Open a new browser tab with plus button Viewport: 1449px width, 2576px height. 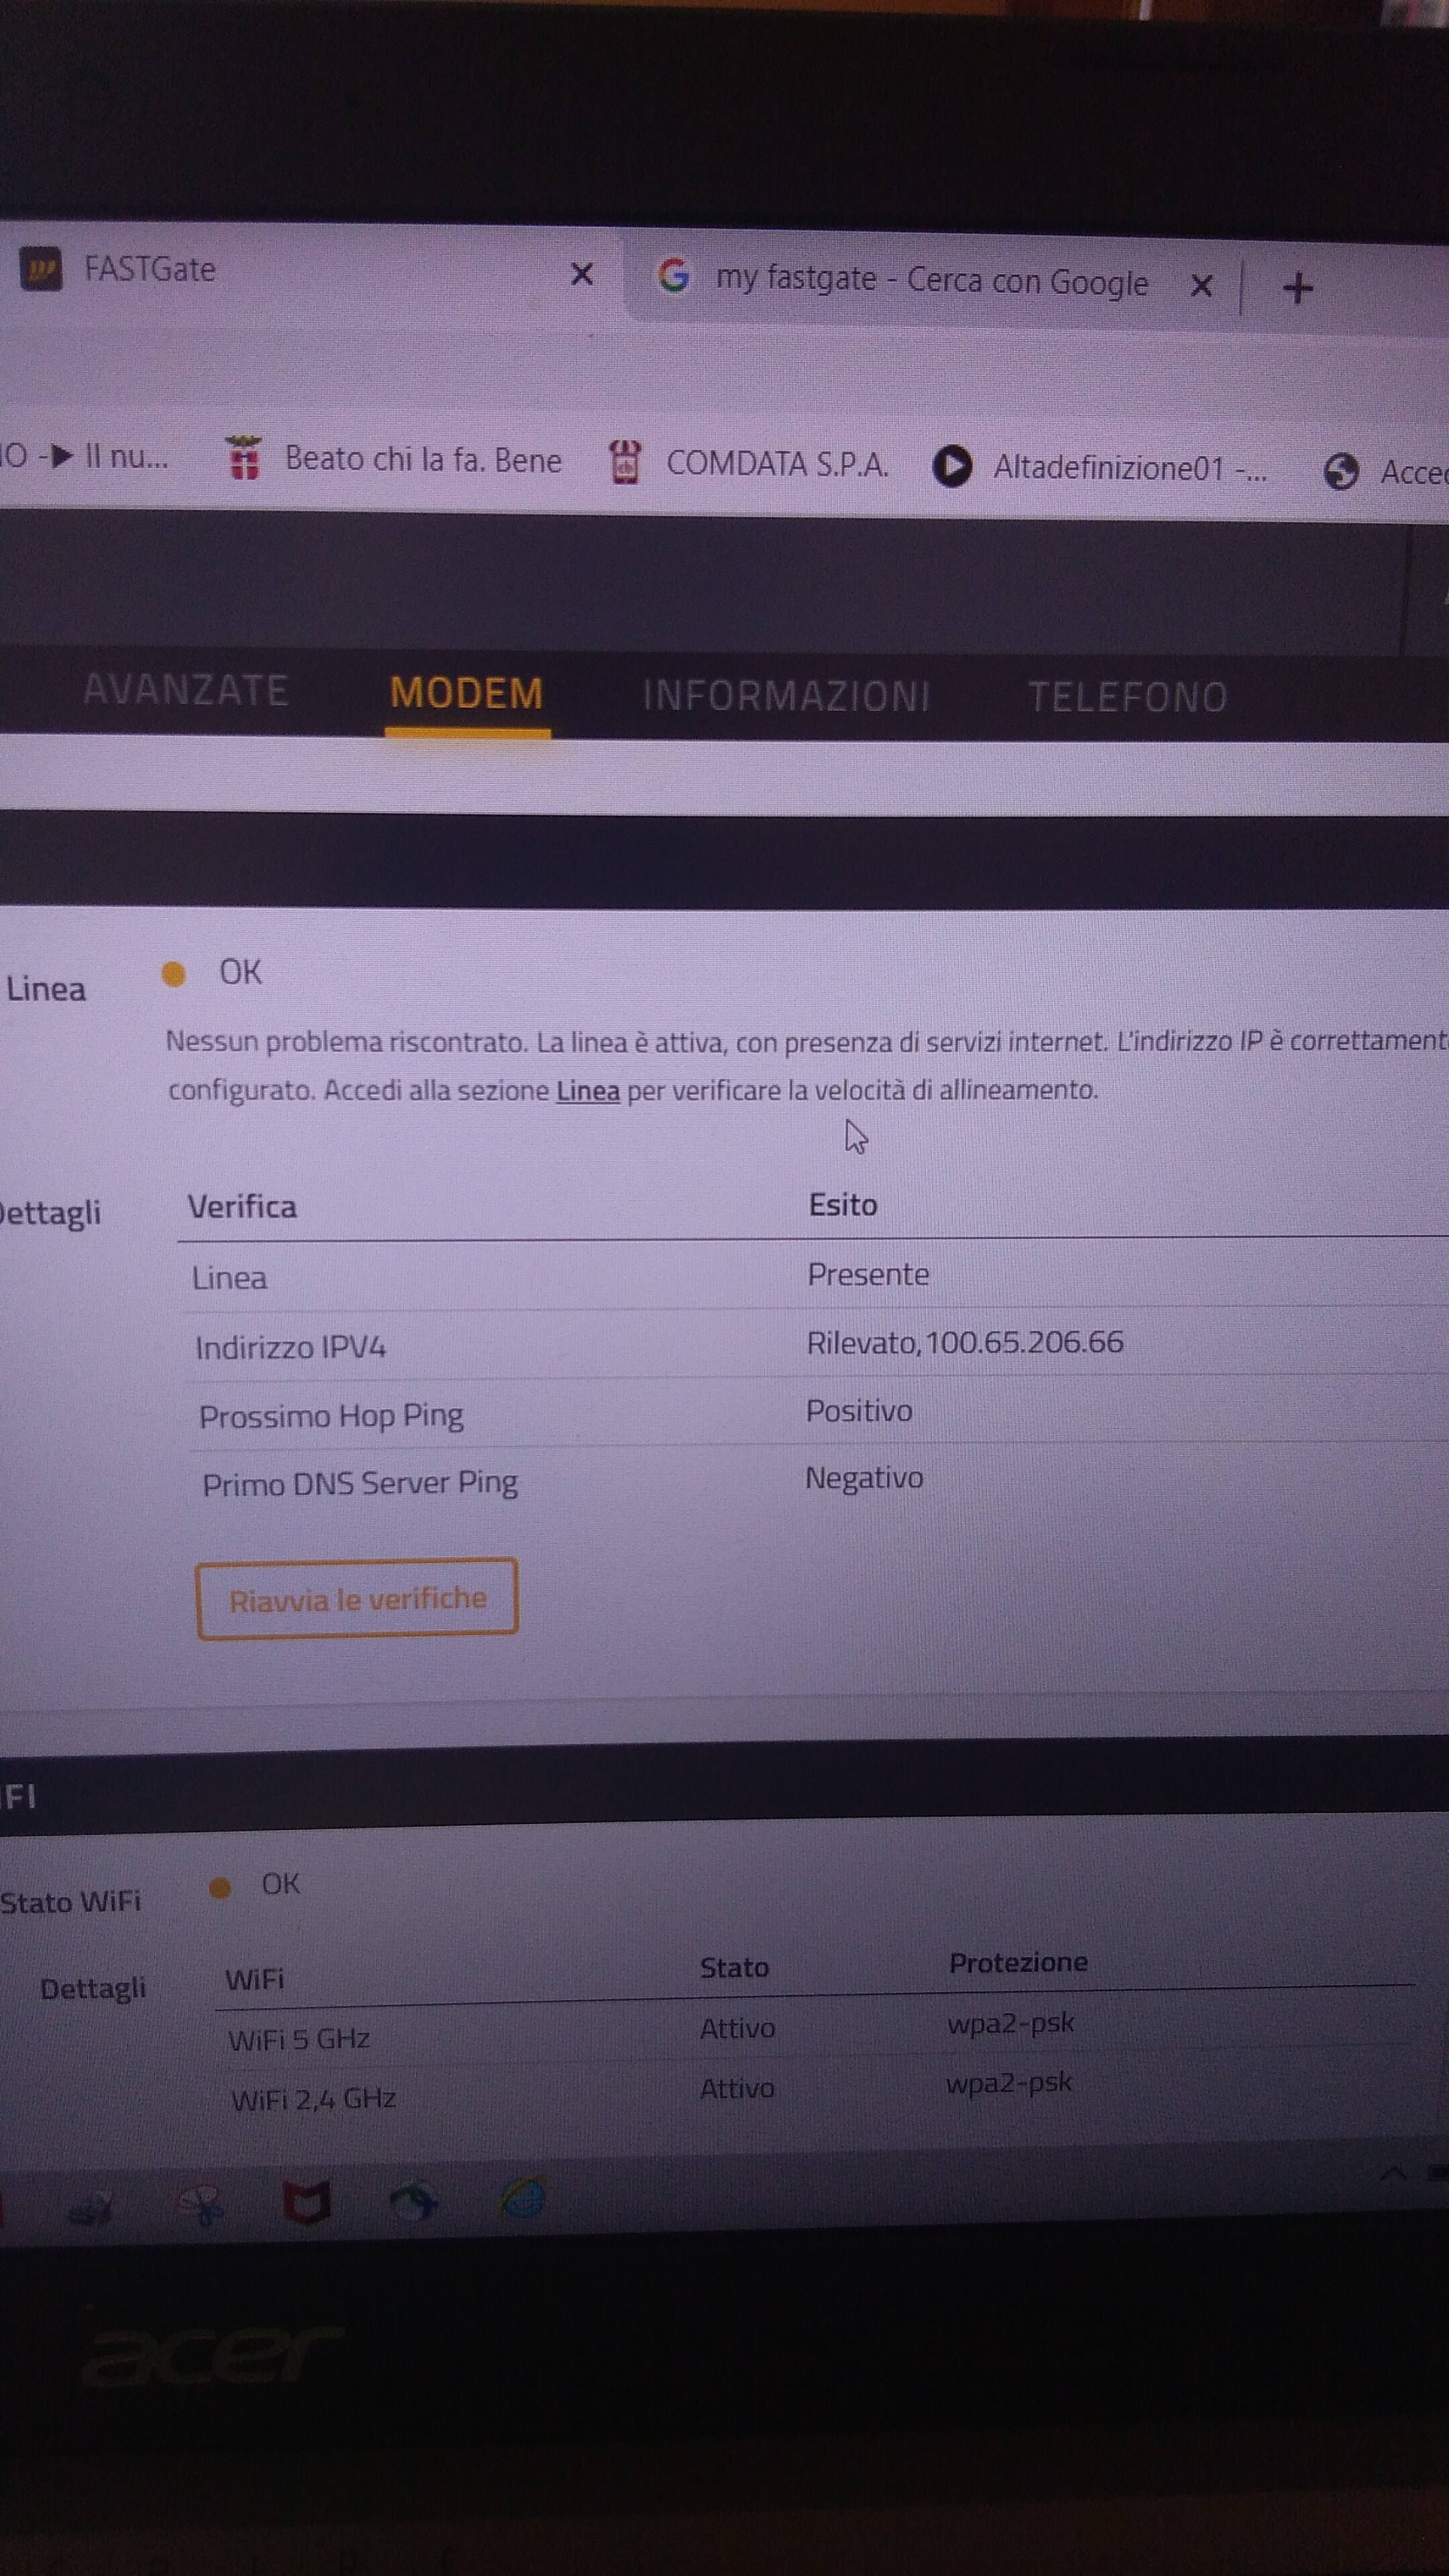click(x=1297, y=289)
